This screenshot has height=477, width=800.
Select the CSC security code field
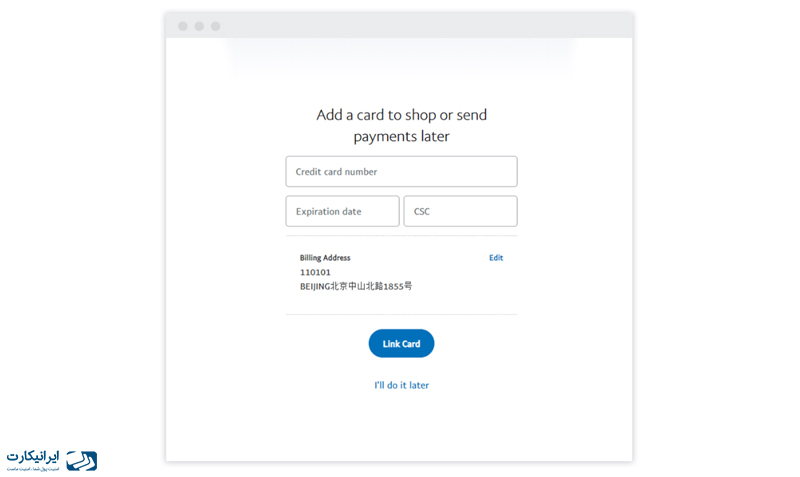(x=460, y=211)
